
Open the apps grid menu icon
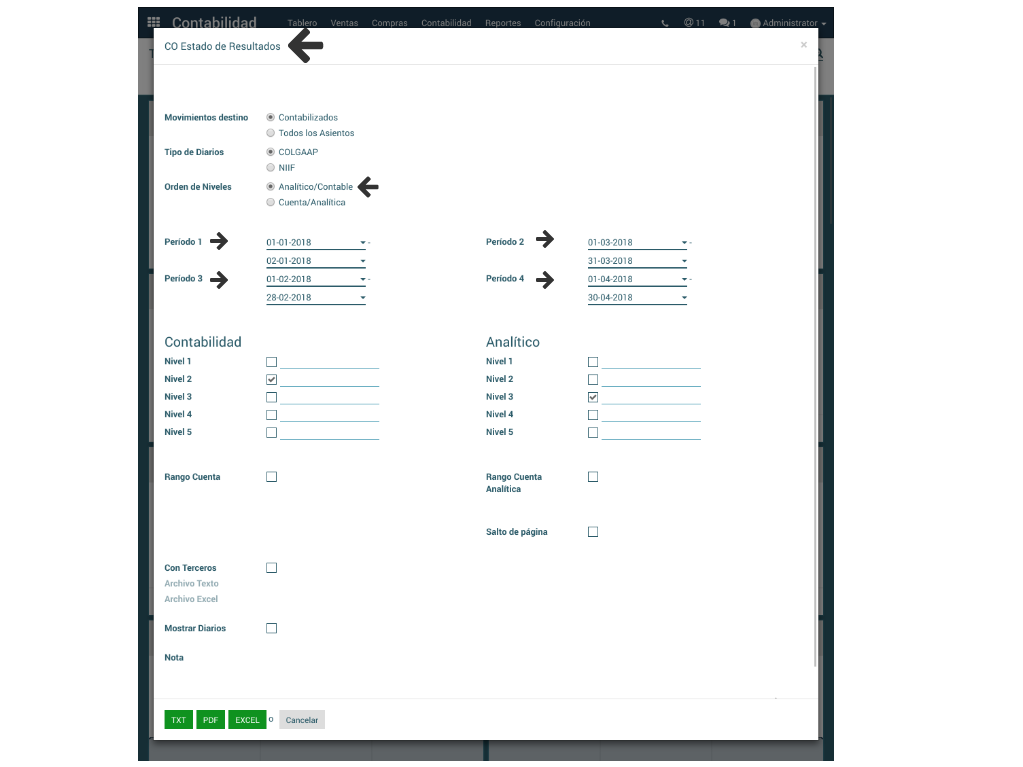(153, 22)
